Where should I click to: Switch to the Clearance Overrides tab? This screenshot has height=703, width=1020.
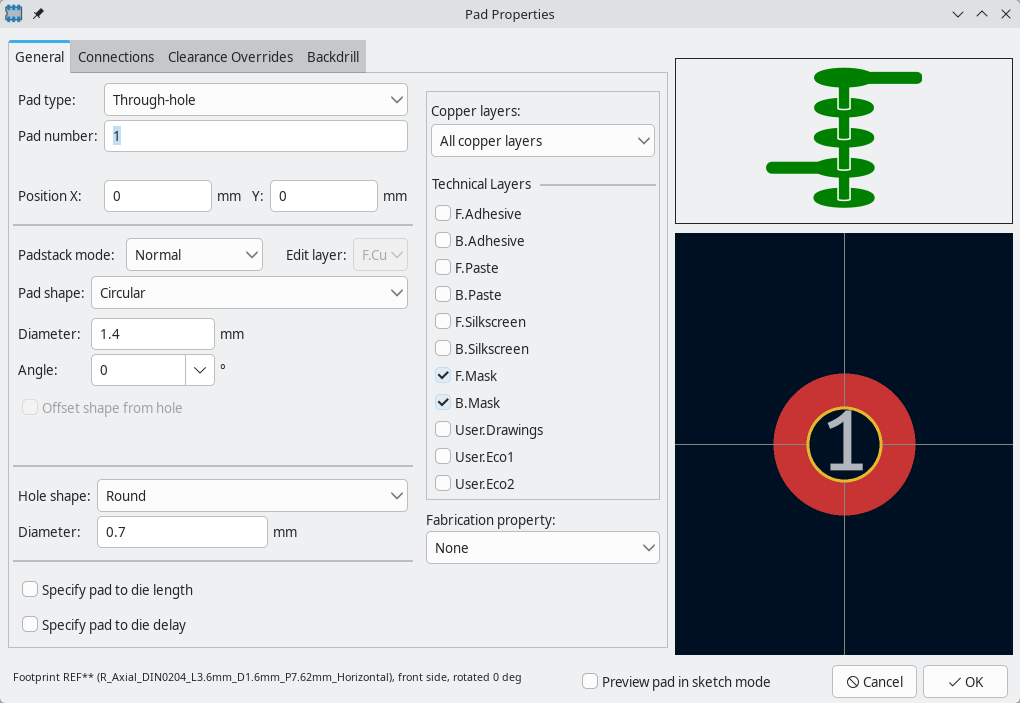230,57
